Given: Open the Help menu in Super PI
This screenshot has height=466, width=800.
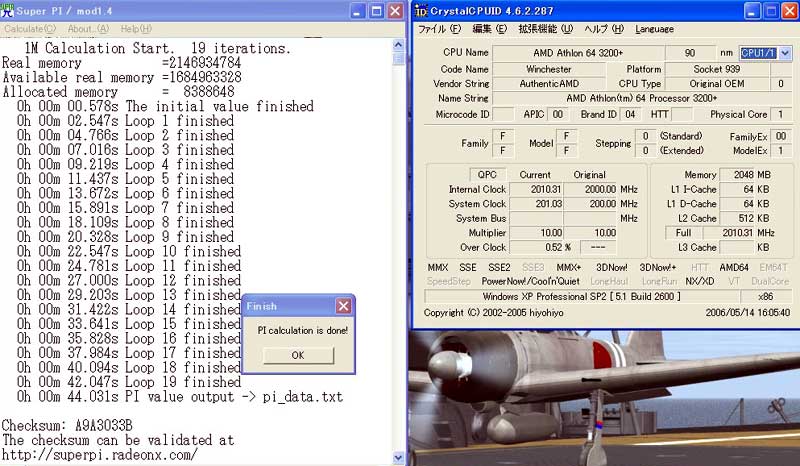Looking at the screenshot, I should tap(136, 29).
